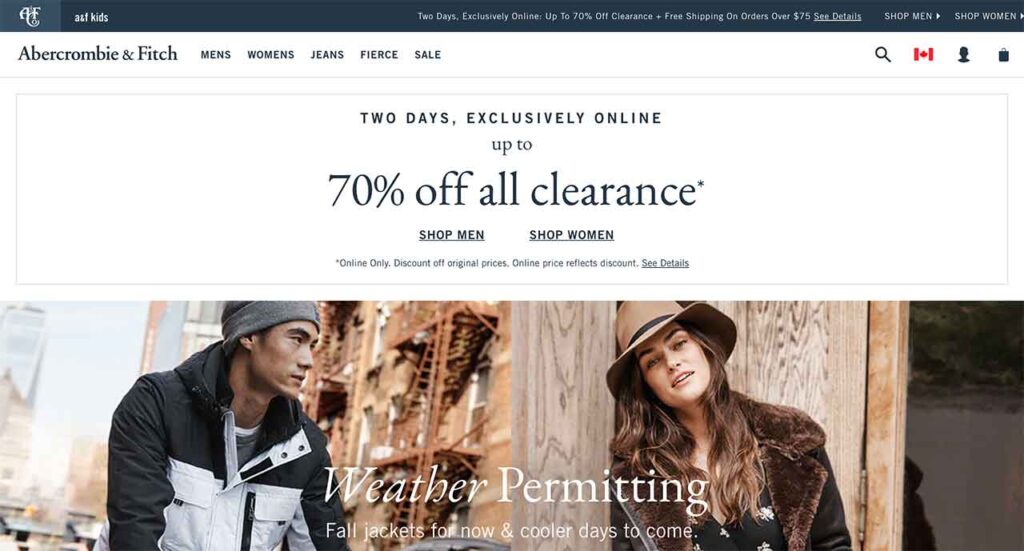Screen dimensions: 1024x551
Task: Open the Weather Permitting jackets hero image
Action: [512, 426]
